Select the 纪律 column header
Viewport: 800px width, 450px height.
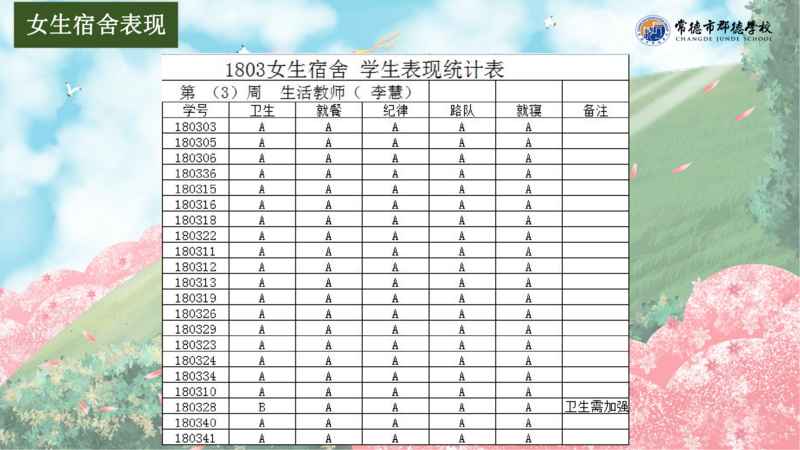395,110
